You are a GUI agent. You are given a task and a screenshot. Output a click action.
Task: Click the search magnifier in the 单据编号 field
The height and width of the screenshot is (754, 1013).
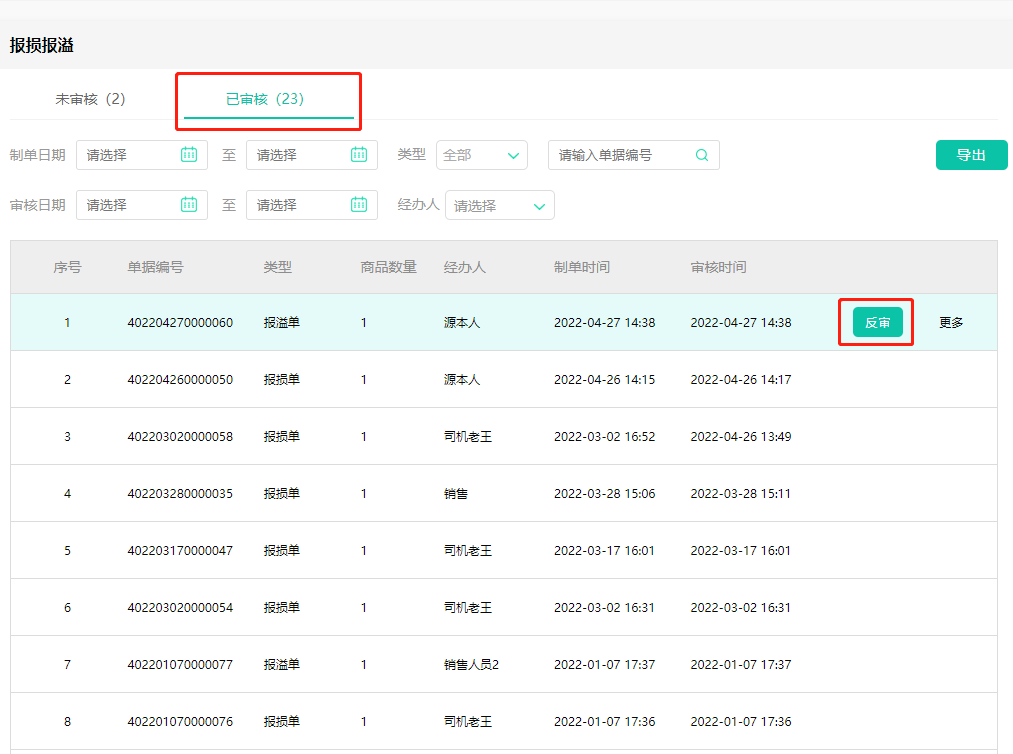[x=703, y=155]
